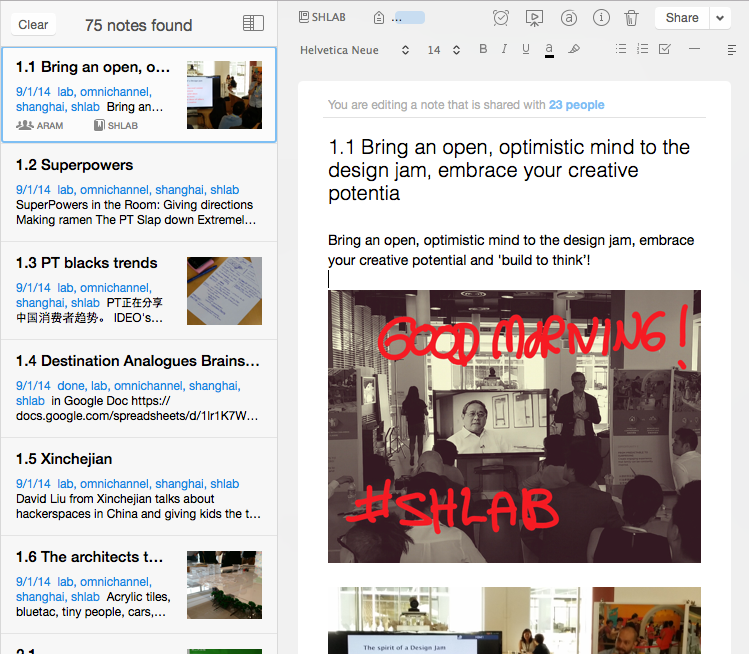
Task: Click the note title in the editor
Action: (509, 170)
